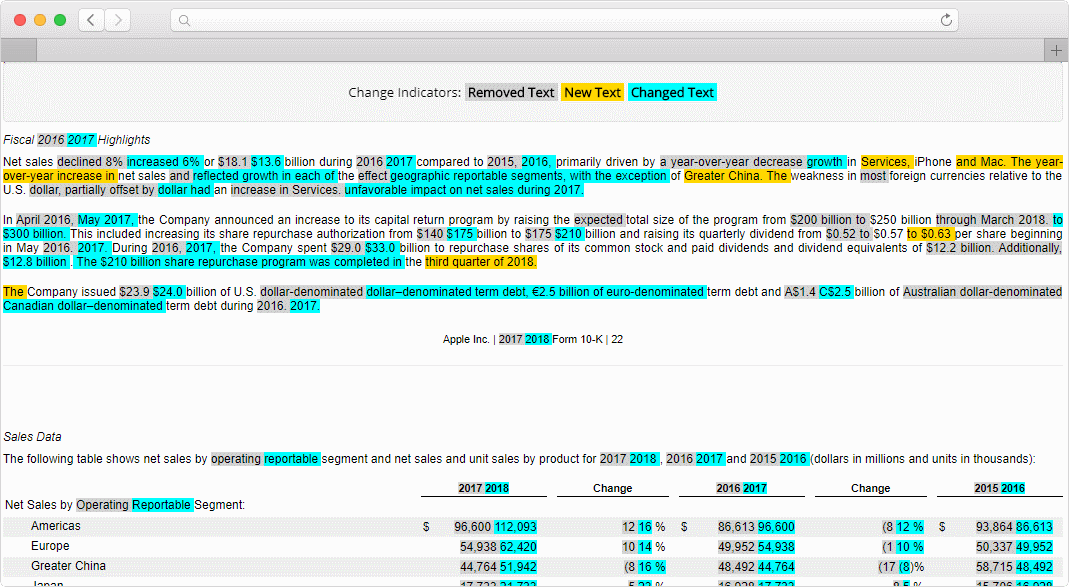This screenshot has height=587, width=1069.
Task: Click the Americas 2016 2017 value '96,600'
Action: coord(776,527)
